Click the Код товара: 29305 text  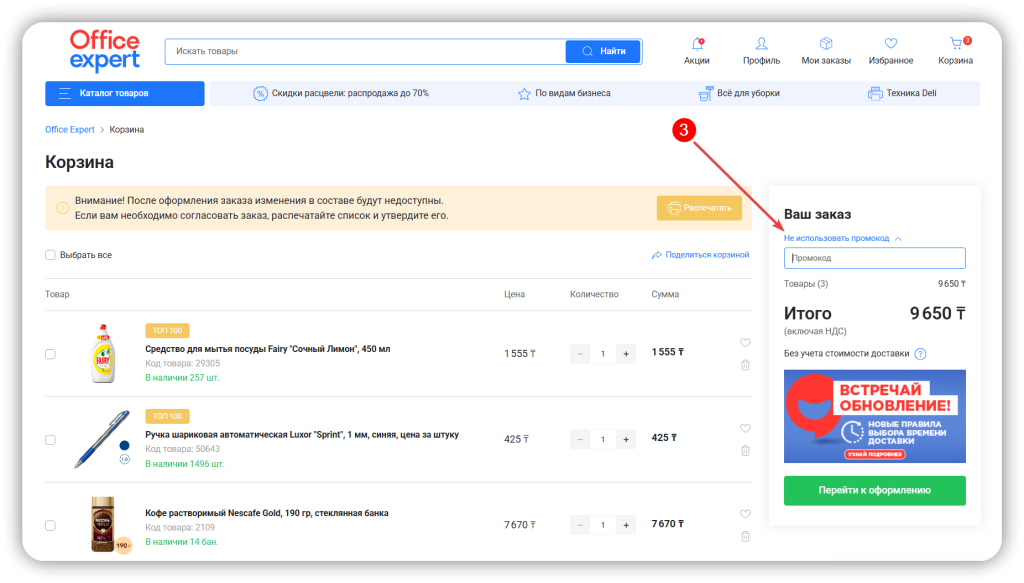[182, 363]
